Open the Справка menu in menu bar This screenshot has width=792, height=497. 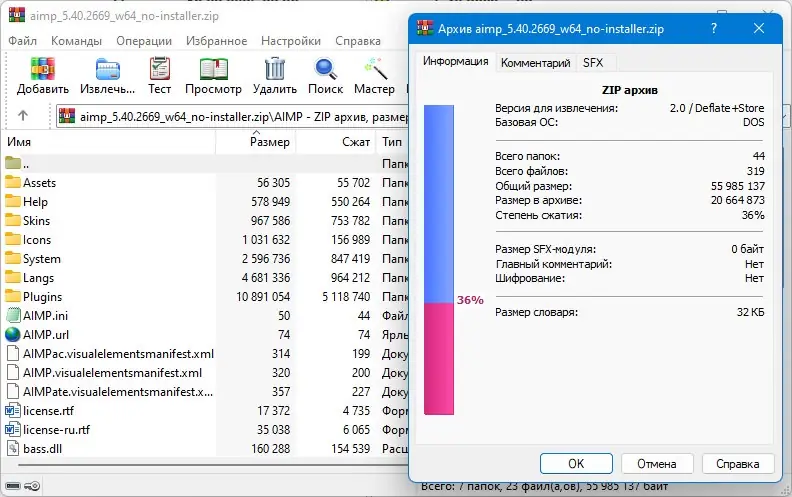(x=358, y=41)
